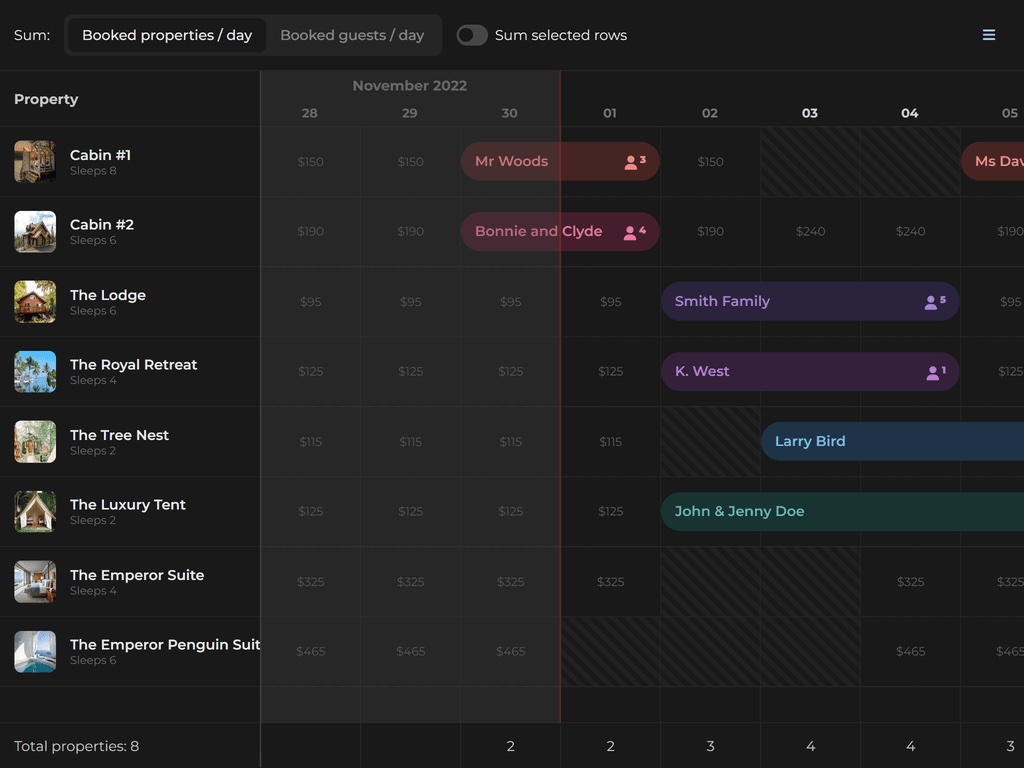Viewport: 1024px width, 768px height.
Task: Open the Ms Dav booking bar
Action: coord(993,161)
